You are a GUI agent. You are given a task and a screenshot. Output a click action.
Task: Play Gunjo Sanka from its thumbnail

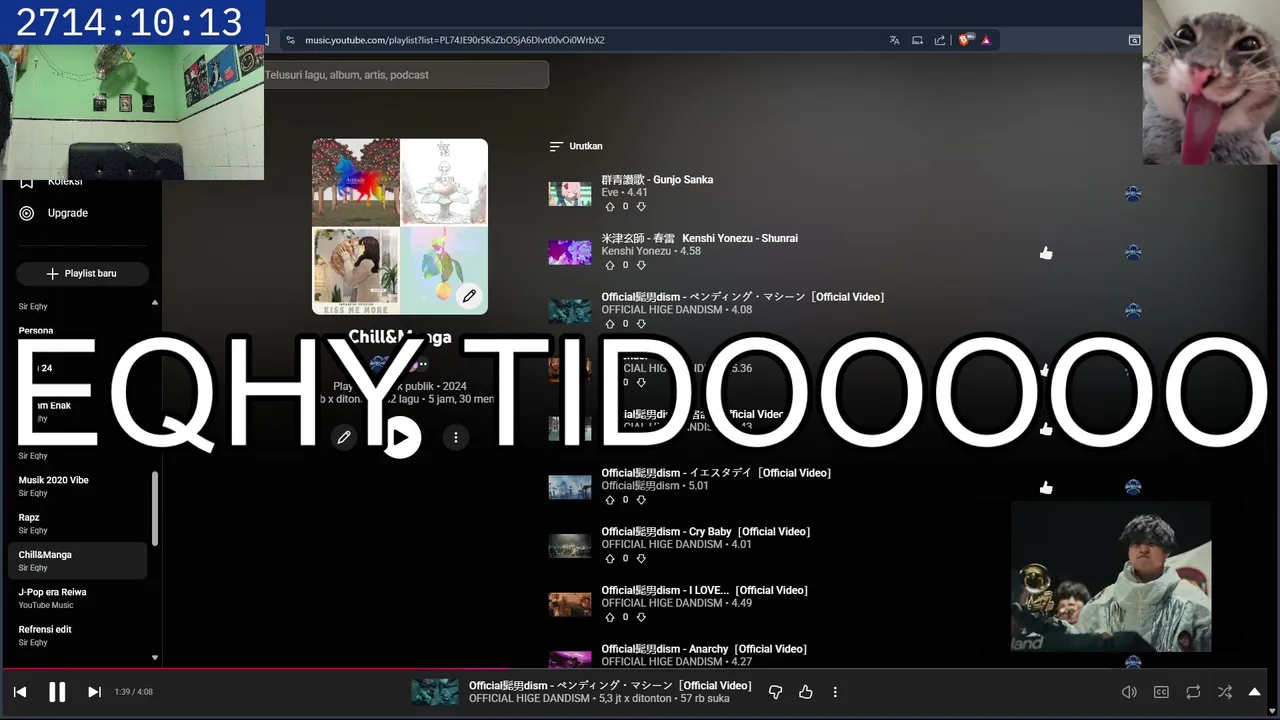click(x=570, y=194)
